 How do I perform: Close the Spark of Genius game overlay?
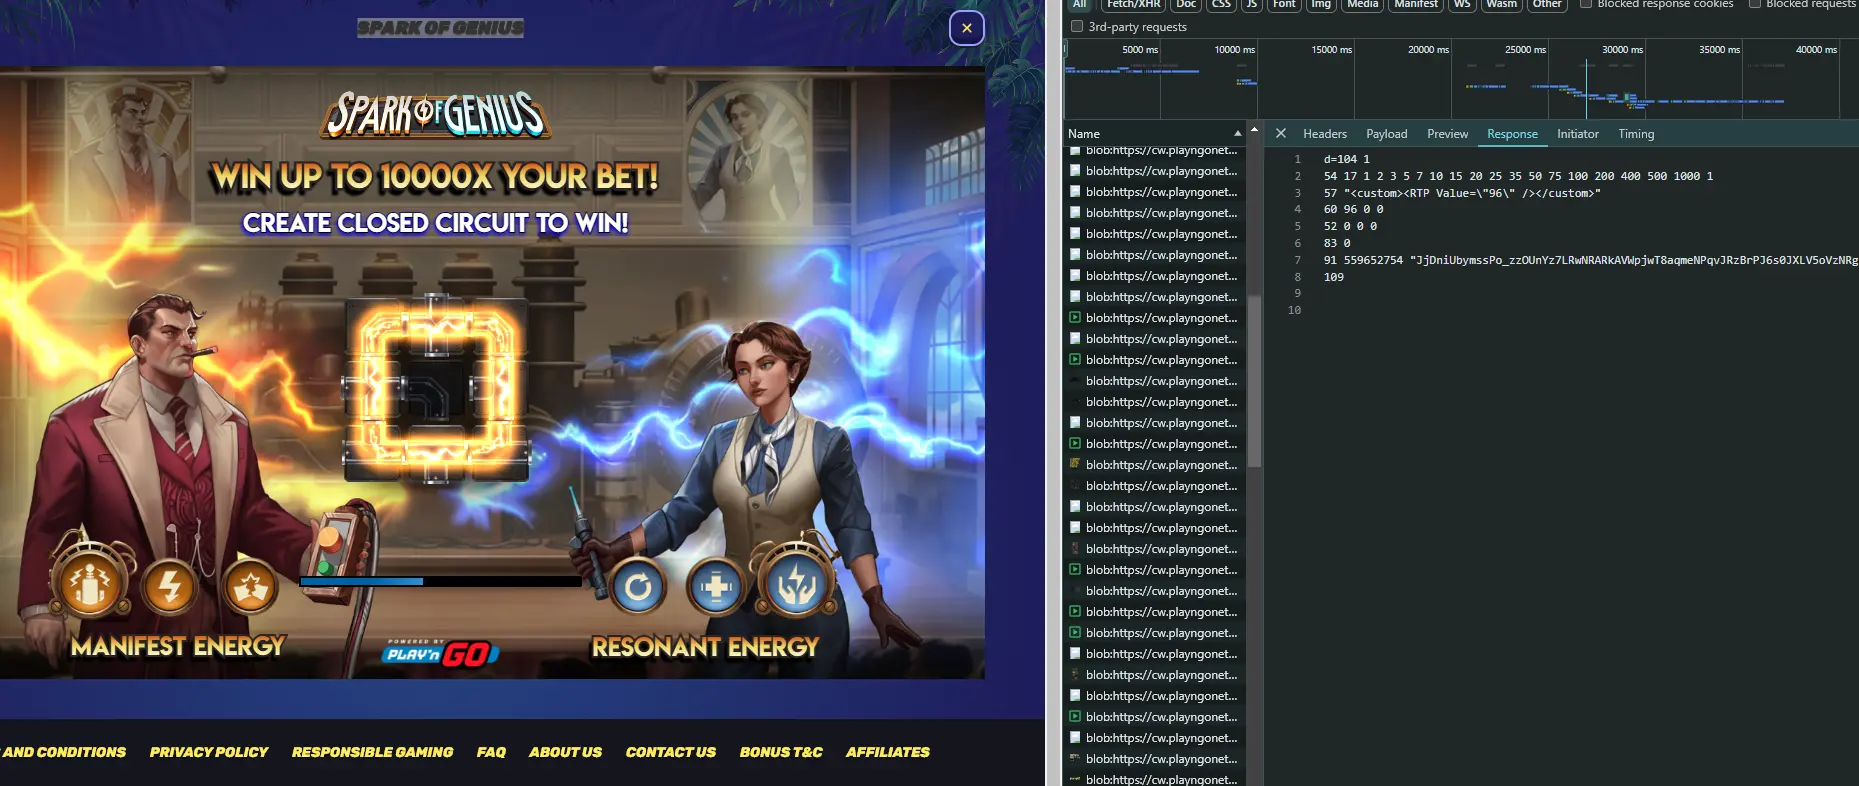coord(966,28)
